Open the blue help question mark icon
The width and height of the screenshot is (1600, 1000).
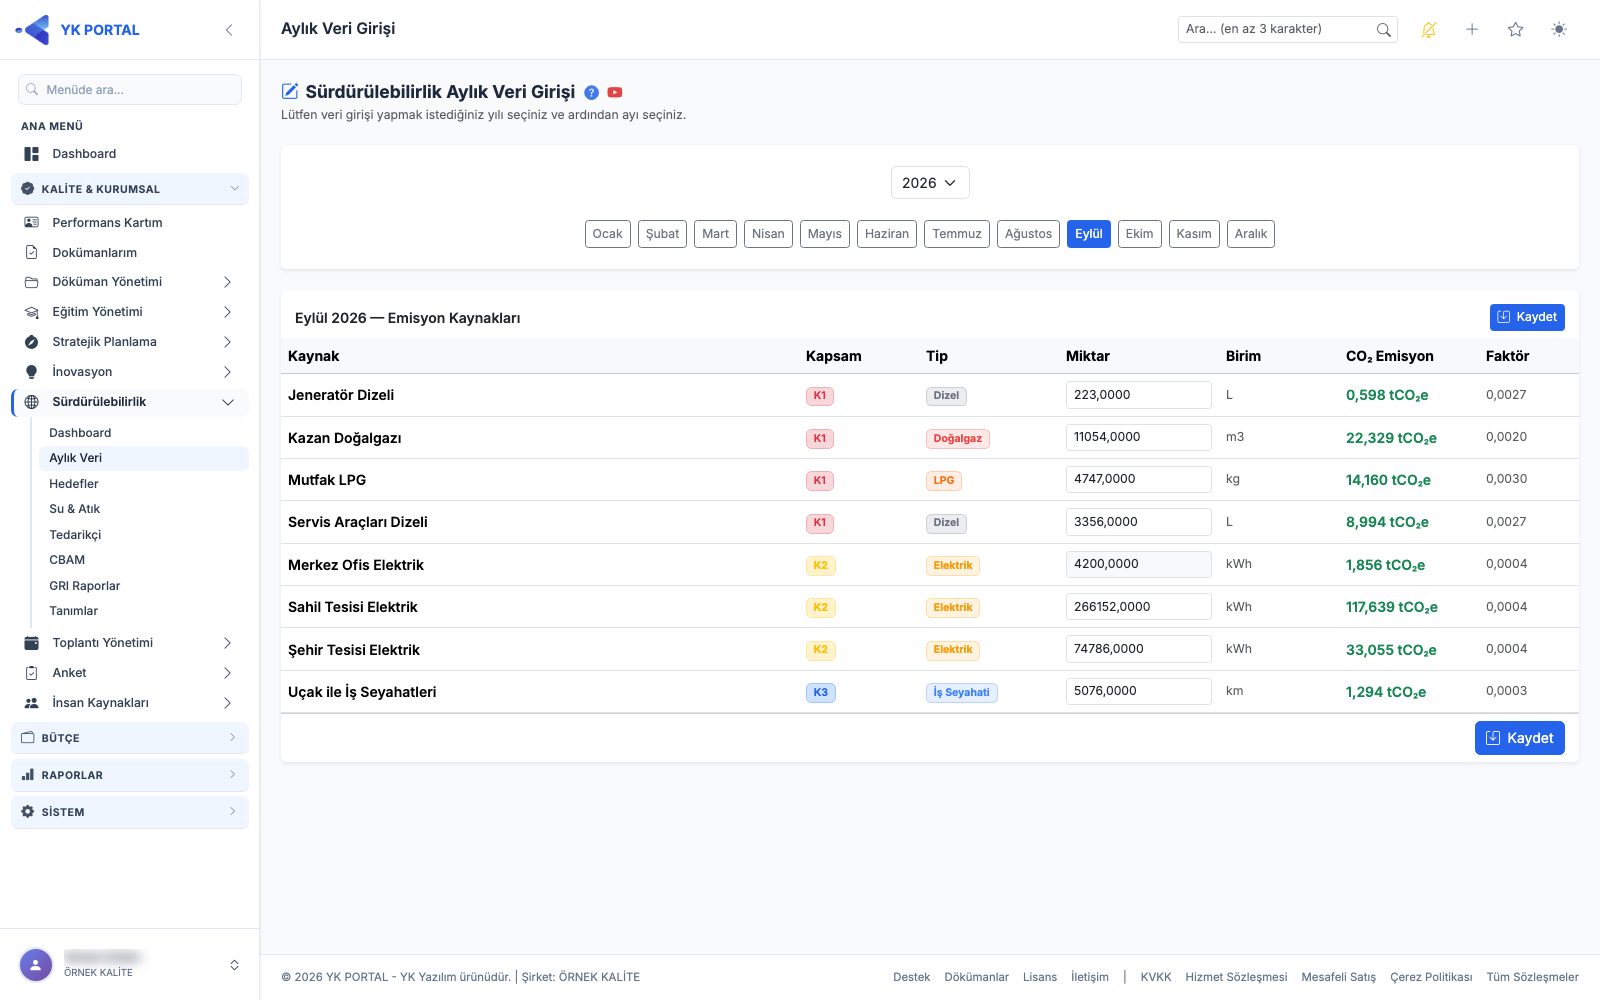click(x=592, y=92)
